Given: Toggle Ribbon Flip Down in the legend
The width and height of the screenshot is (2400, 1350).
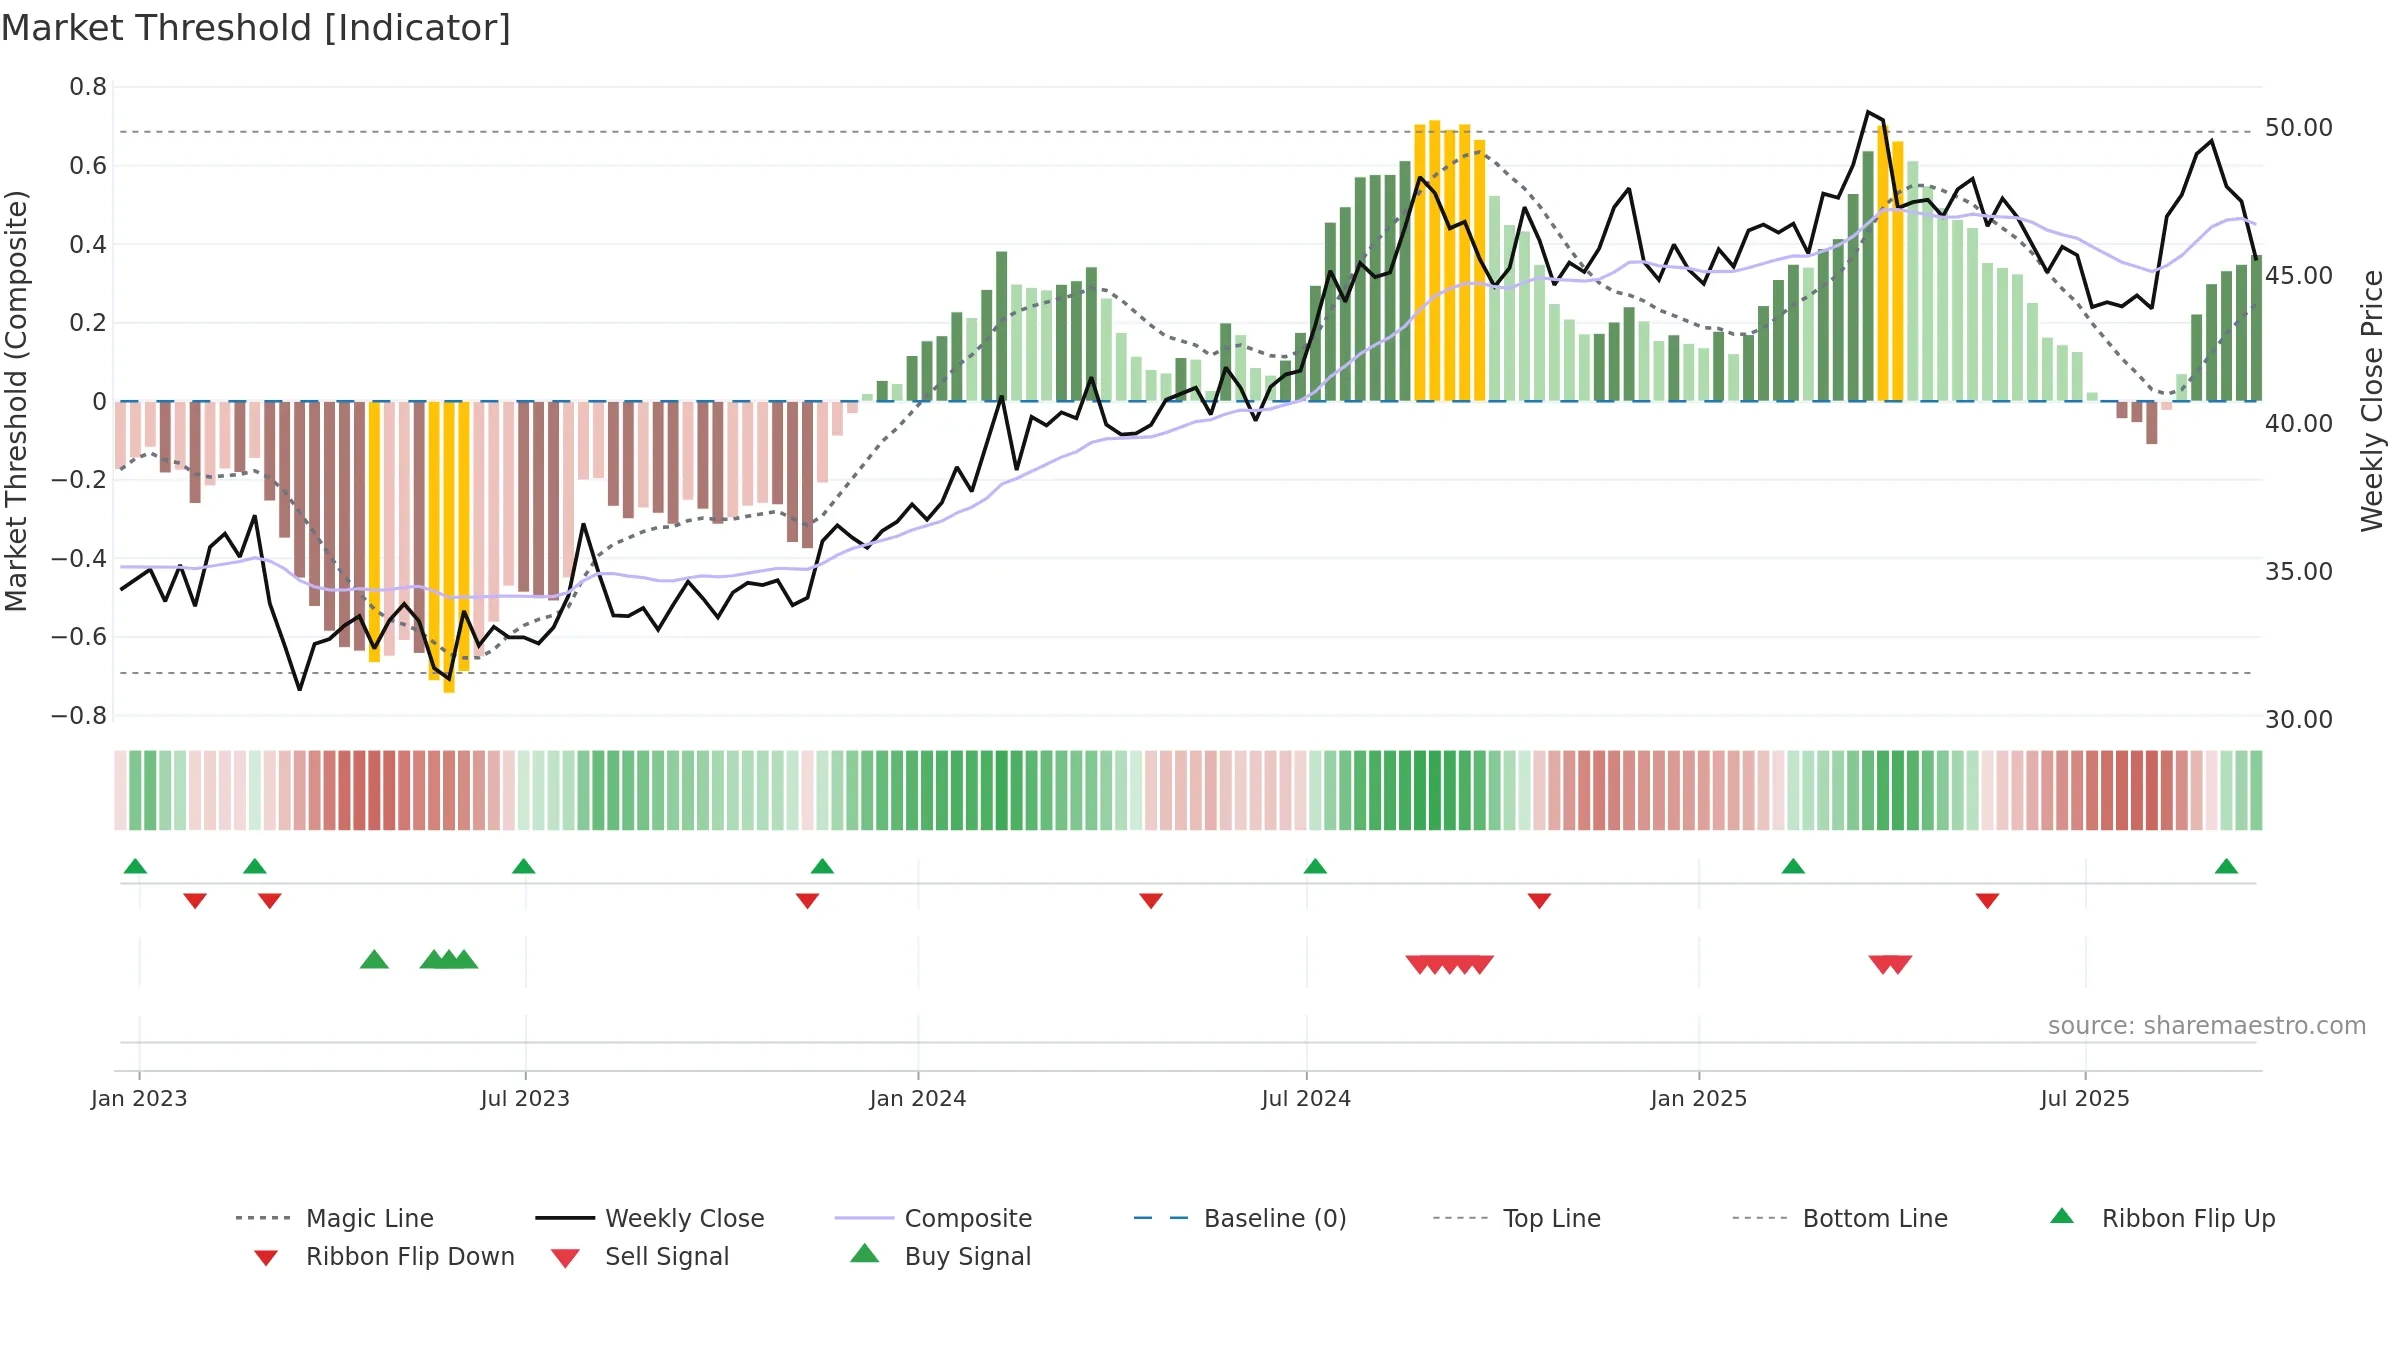Looking at the screenshot, I should 383,1256.
